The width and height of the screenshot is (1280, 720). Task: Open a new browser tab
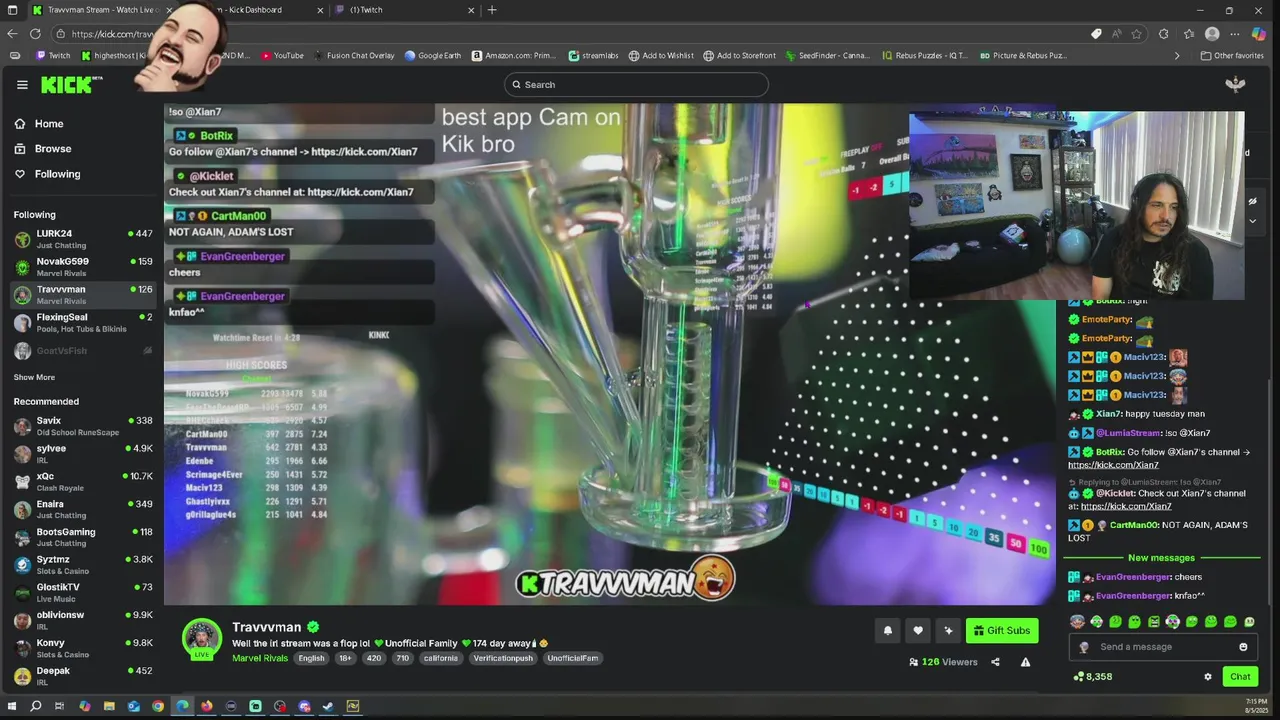[x=492, y=10]
